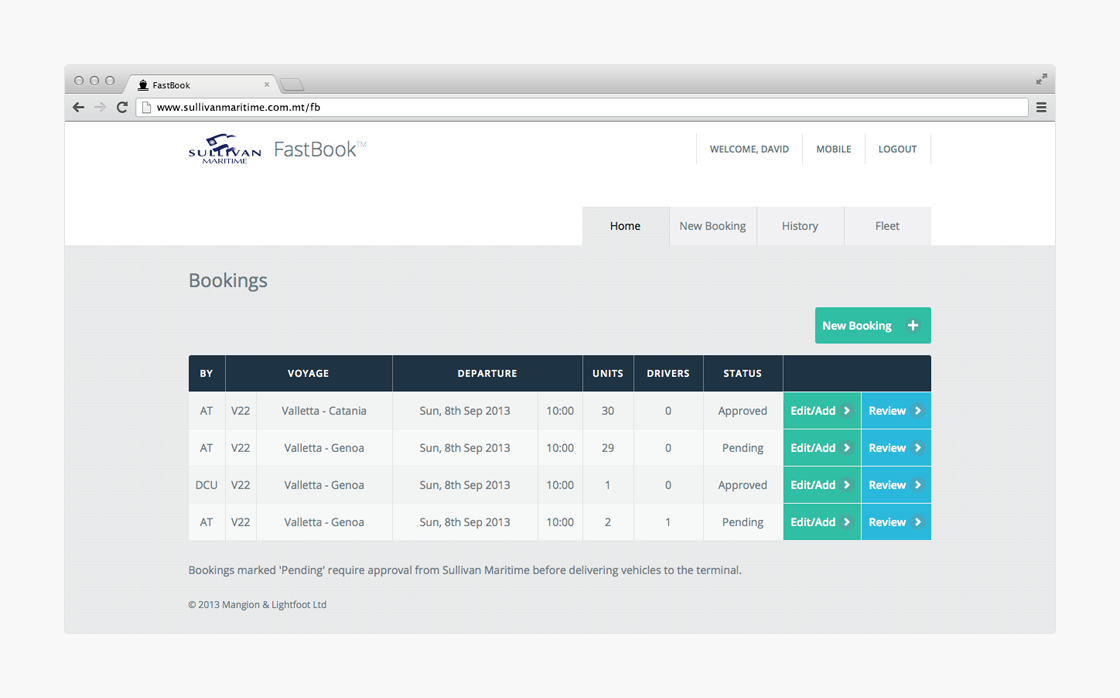1120x698 pixels.
Task: Click the VOYAGE column header
Action: point(308,374)
